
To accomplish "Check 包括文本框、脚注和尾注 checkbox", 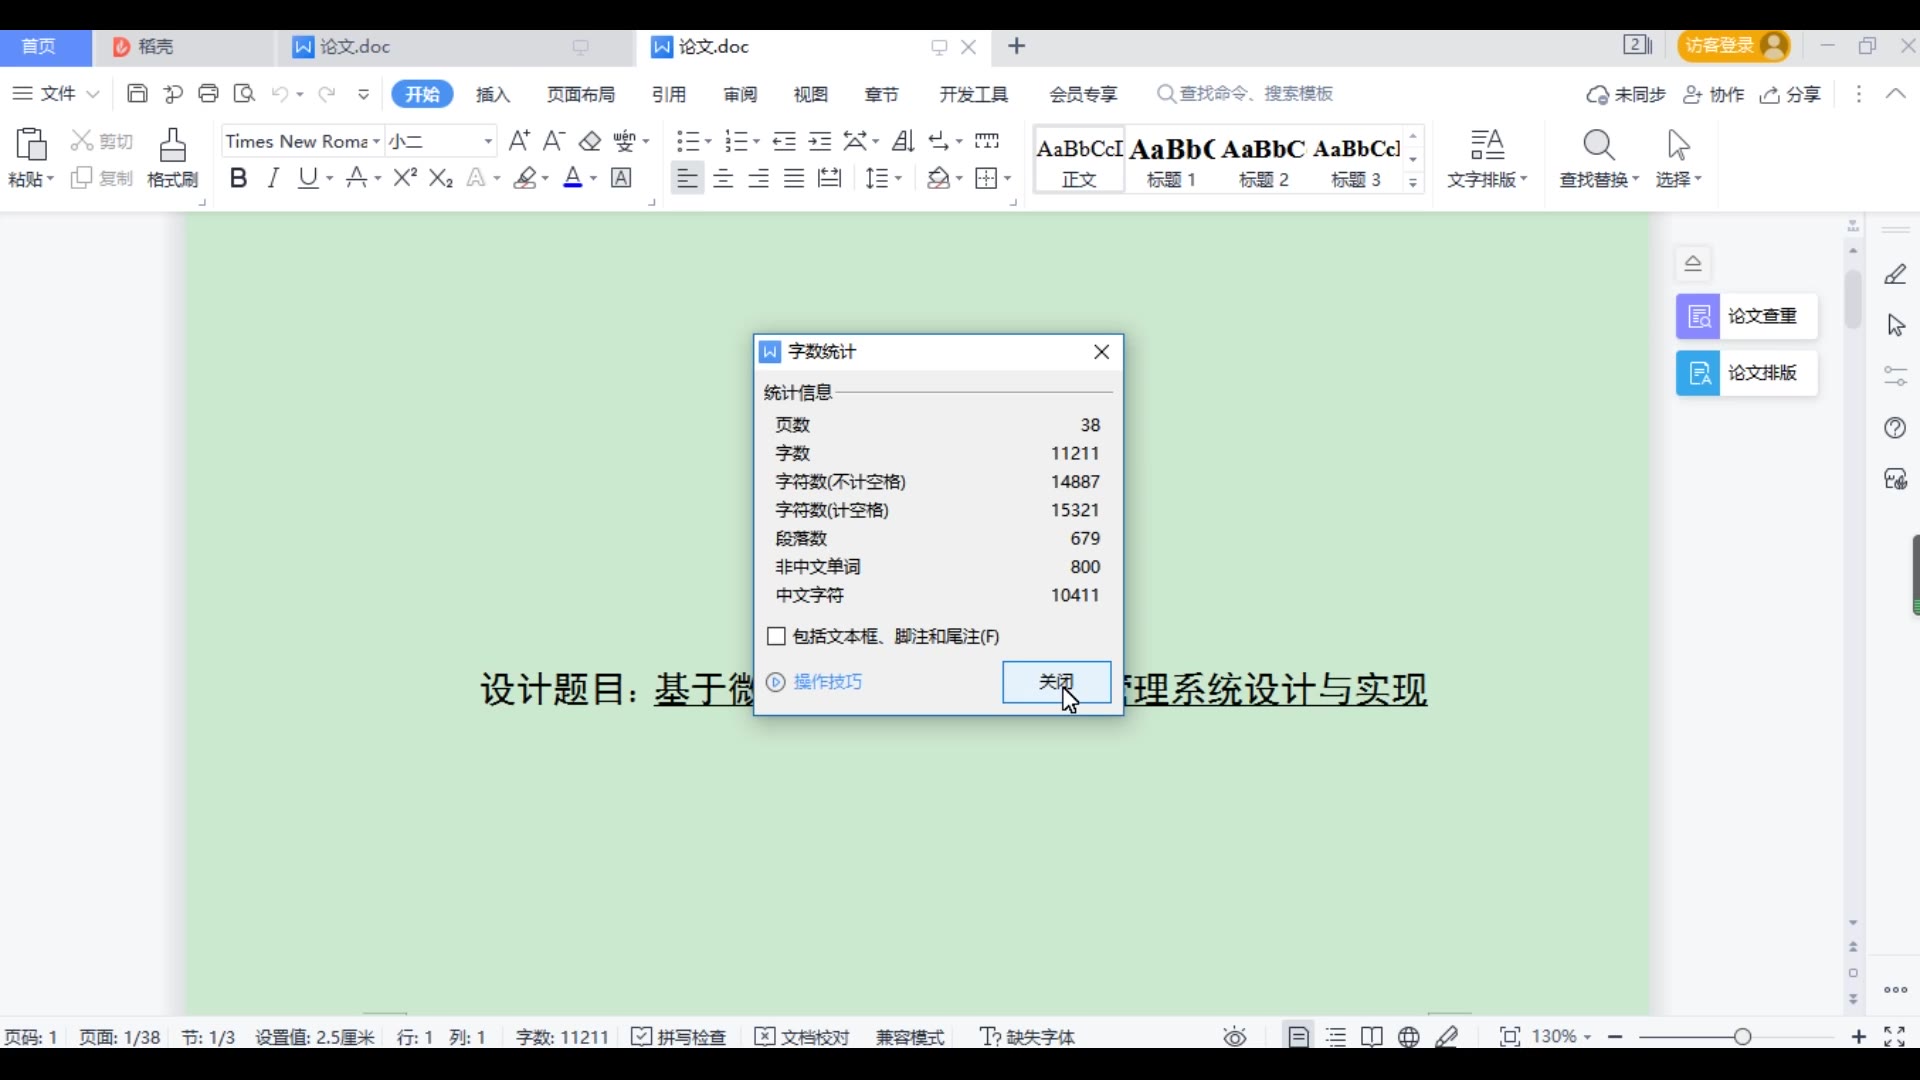I will tap(776, 636).
